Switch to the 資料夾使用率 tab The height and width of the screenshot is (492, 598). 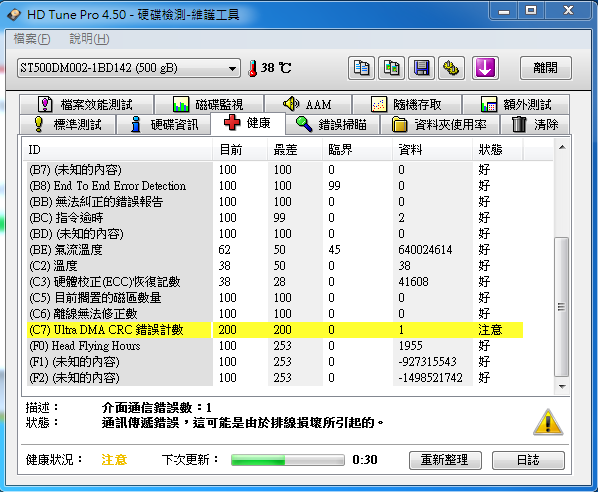pyautogui.click(x=439, y=124)
